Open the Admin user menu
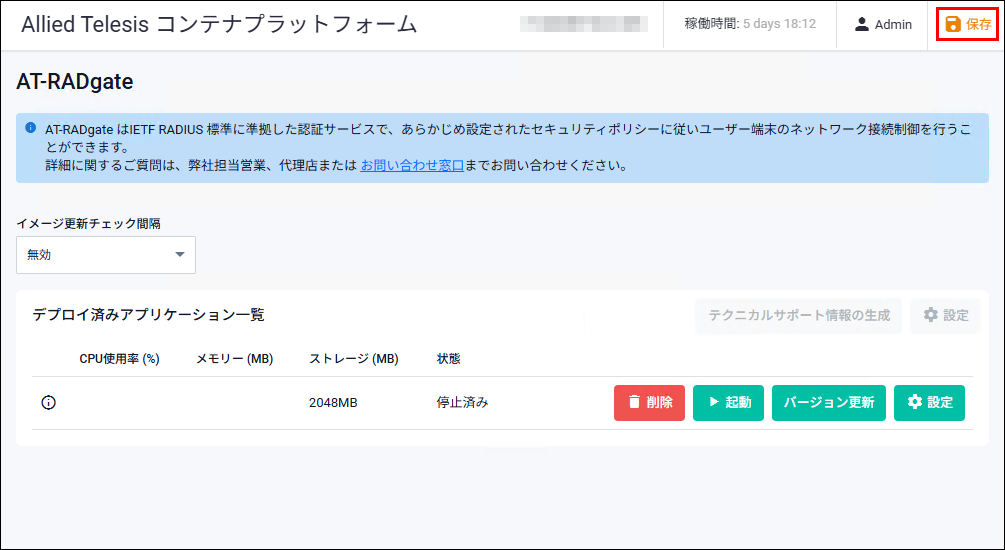Image resolution: width=1005 pixels, height=550 pixels. tap(883, 24)
